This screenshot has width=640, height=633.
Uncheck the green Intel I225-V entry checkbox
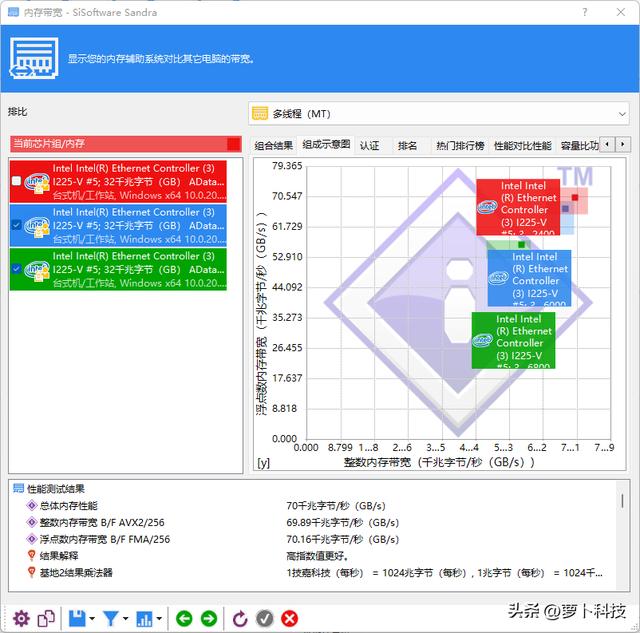pos(16,269)
